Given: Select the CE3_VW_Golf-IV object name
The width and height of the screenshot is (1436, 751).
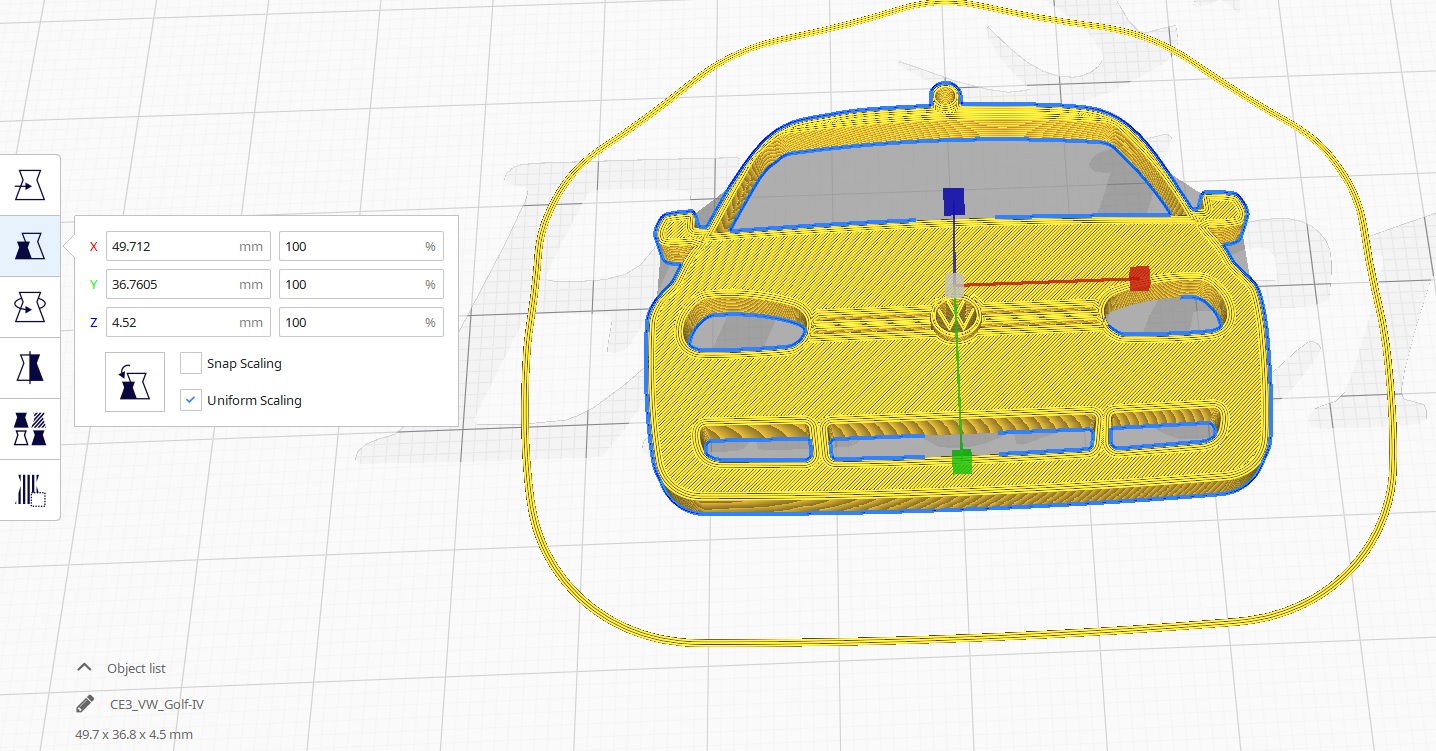Looking at the screenshot, I should pos(157,704).
